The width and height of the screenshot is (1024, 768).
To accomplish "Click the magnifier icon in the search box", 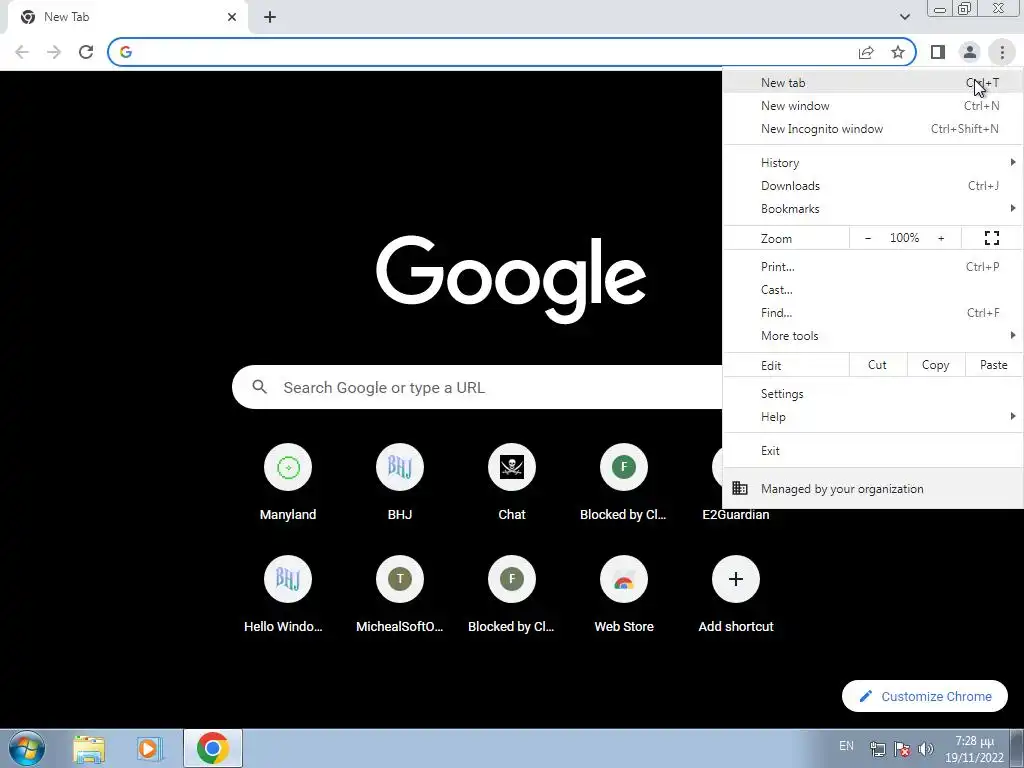I will coord(259,387).
